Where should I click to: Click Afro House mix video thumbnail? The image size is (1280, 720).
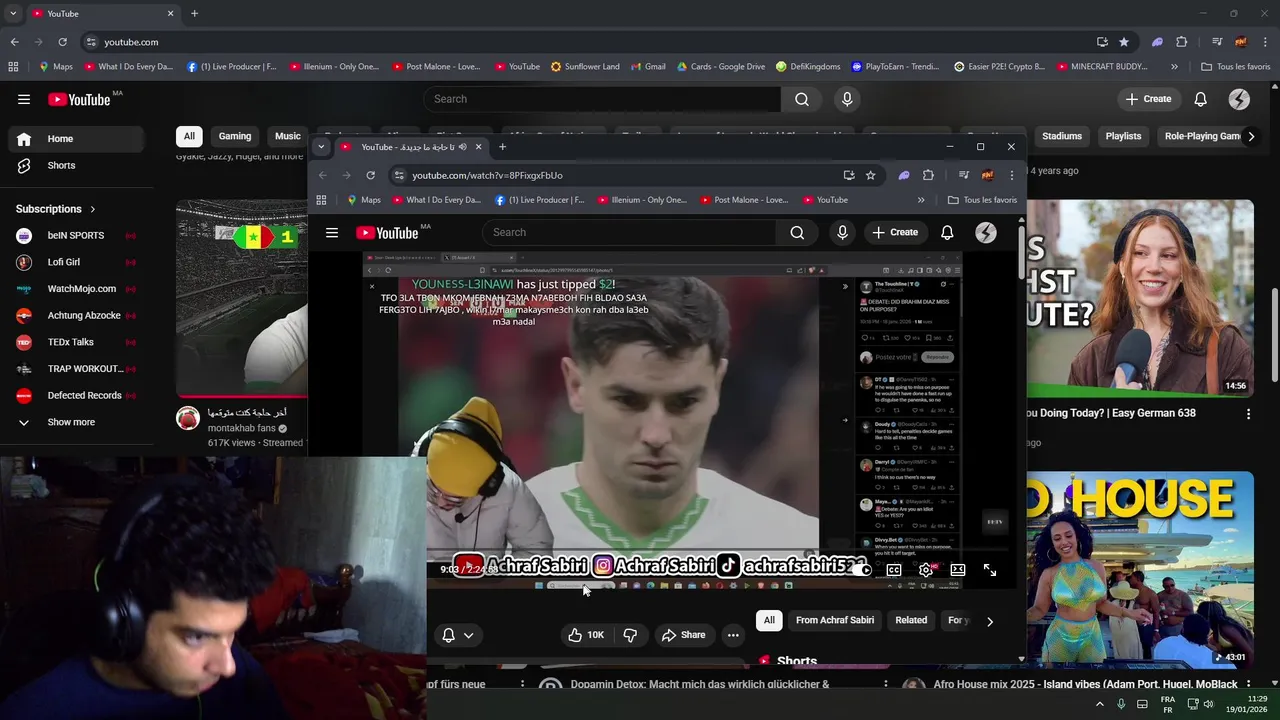pyautogui.click(x=1140, y=569)
